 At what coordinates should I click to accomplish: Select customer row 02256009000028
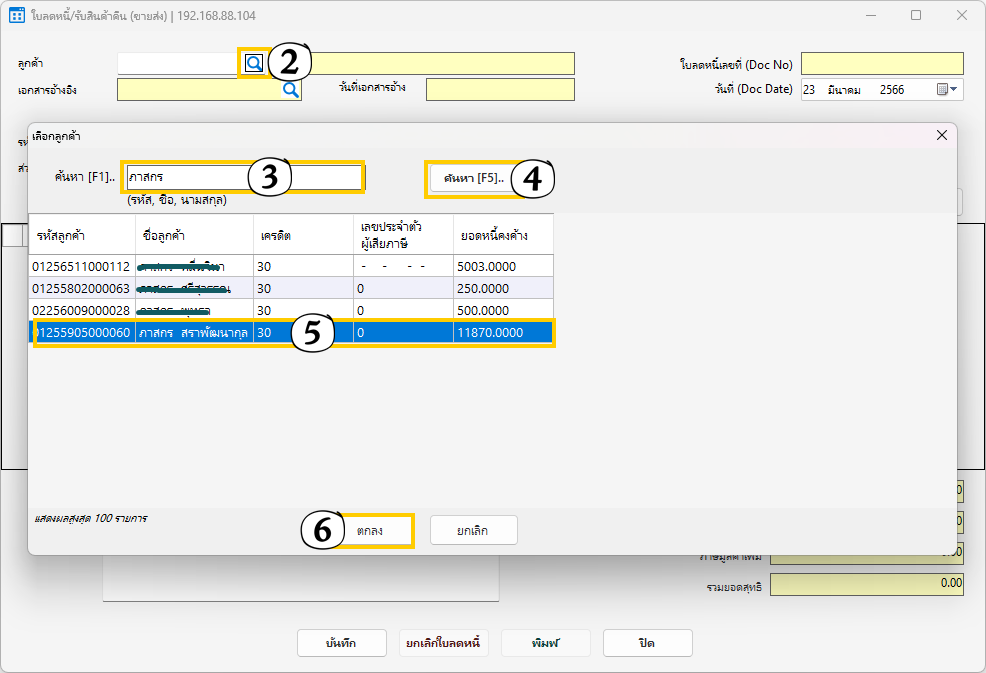coord(81,310)
